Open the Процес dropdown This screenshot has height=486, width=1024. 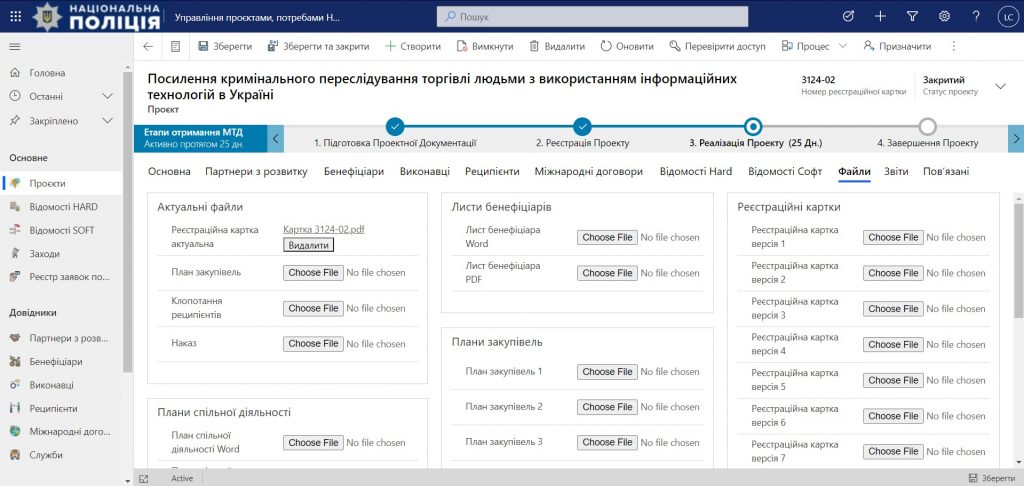814,46
